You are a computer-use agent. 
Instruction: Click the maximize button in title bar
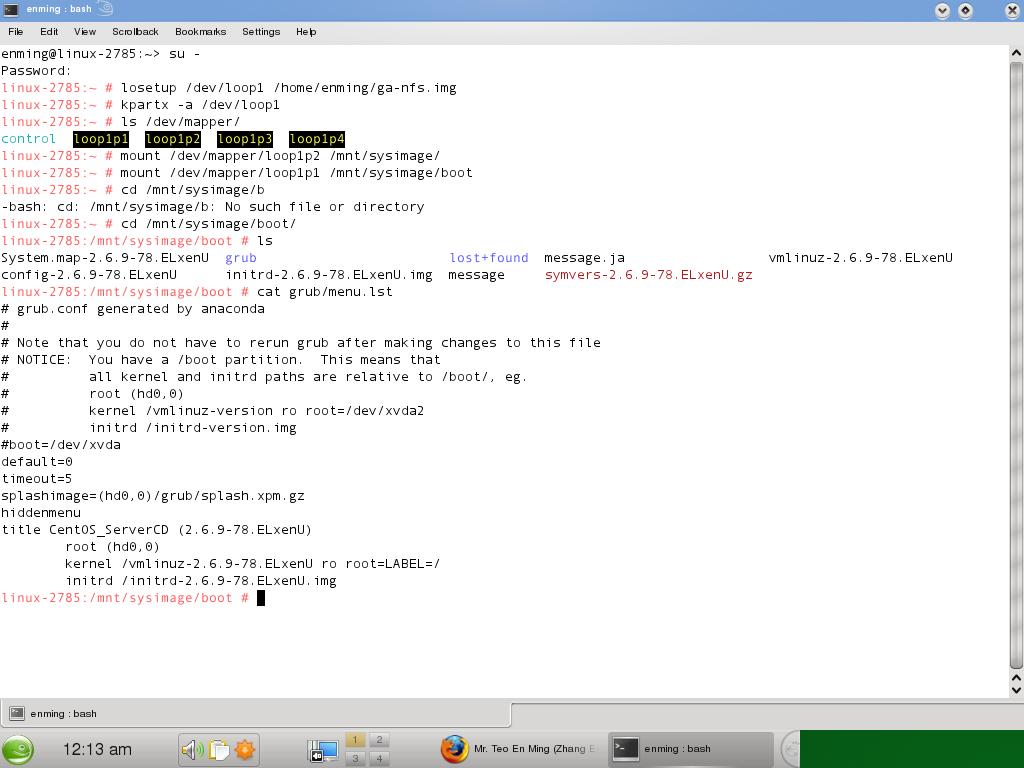pyautogui.click(x=965, y=10)
